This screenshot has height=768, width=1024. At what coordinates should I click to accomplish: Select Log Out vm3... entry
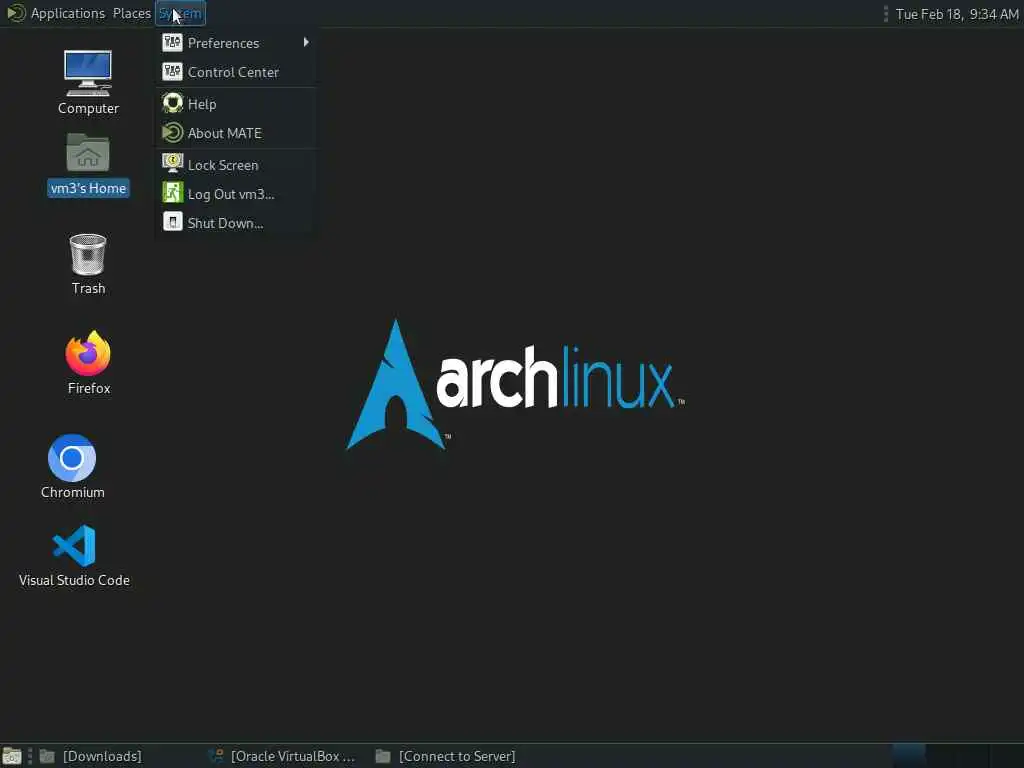tap(236, 194)
